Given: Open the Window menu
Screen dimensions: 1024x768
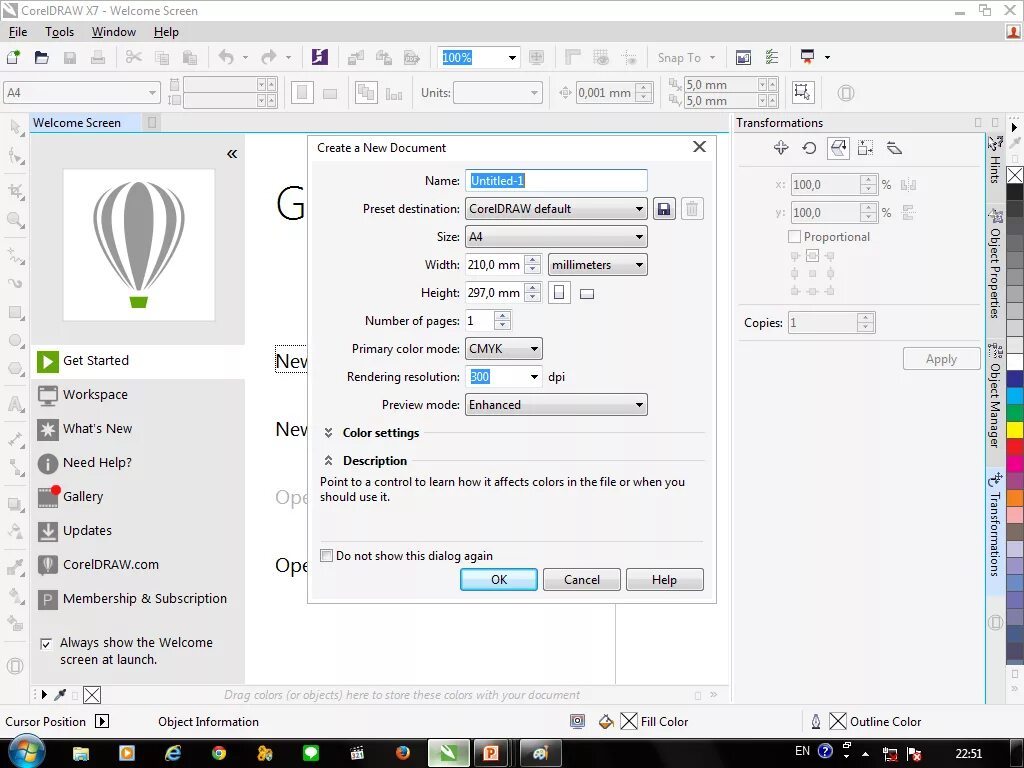Looking at the screenshot, I should point(114,32).
